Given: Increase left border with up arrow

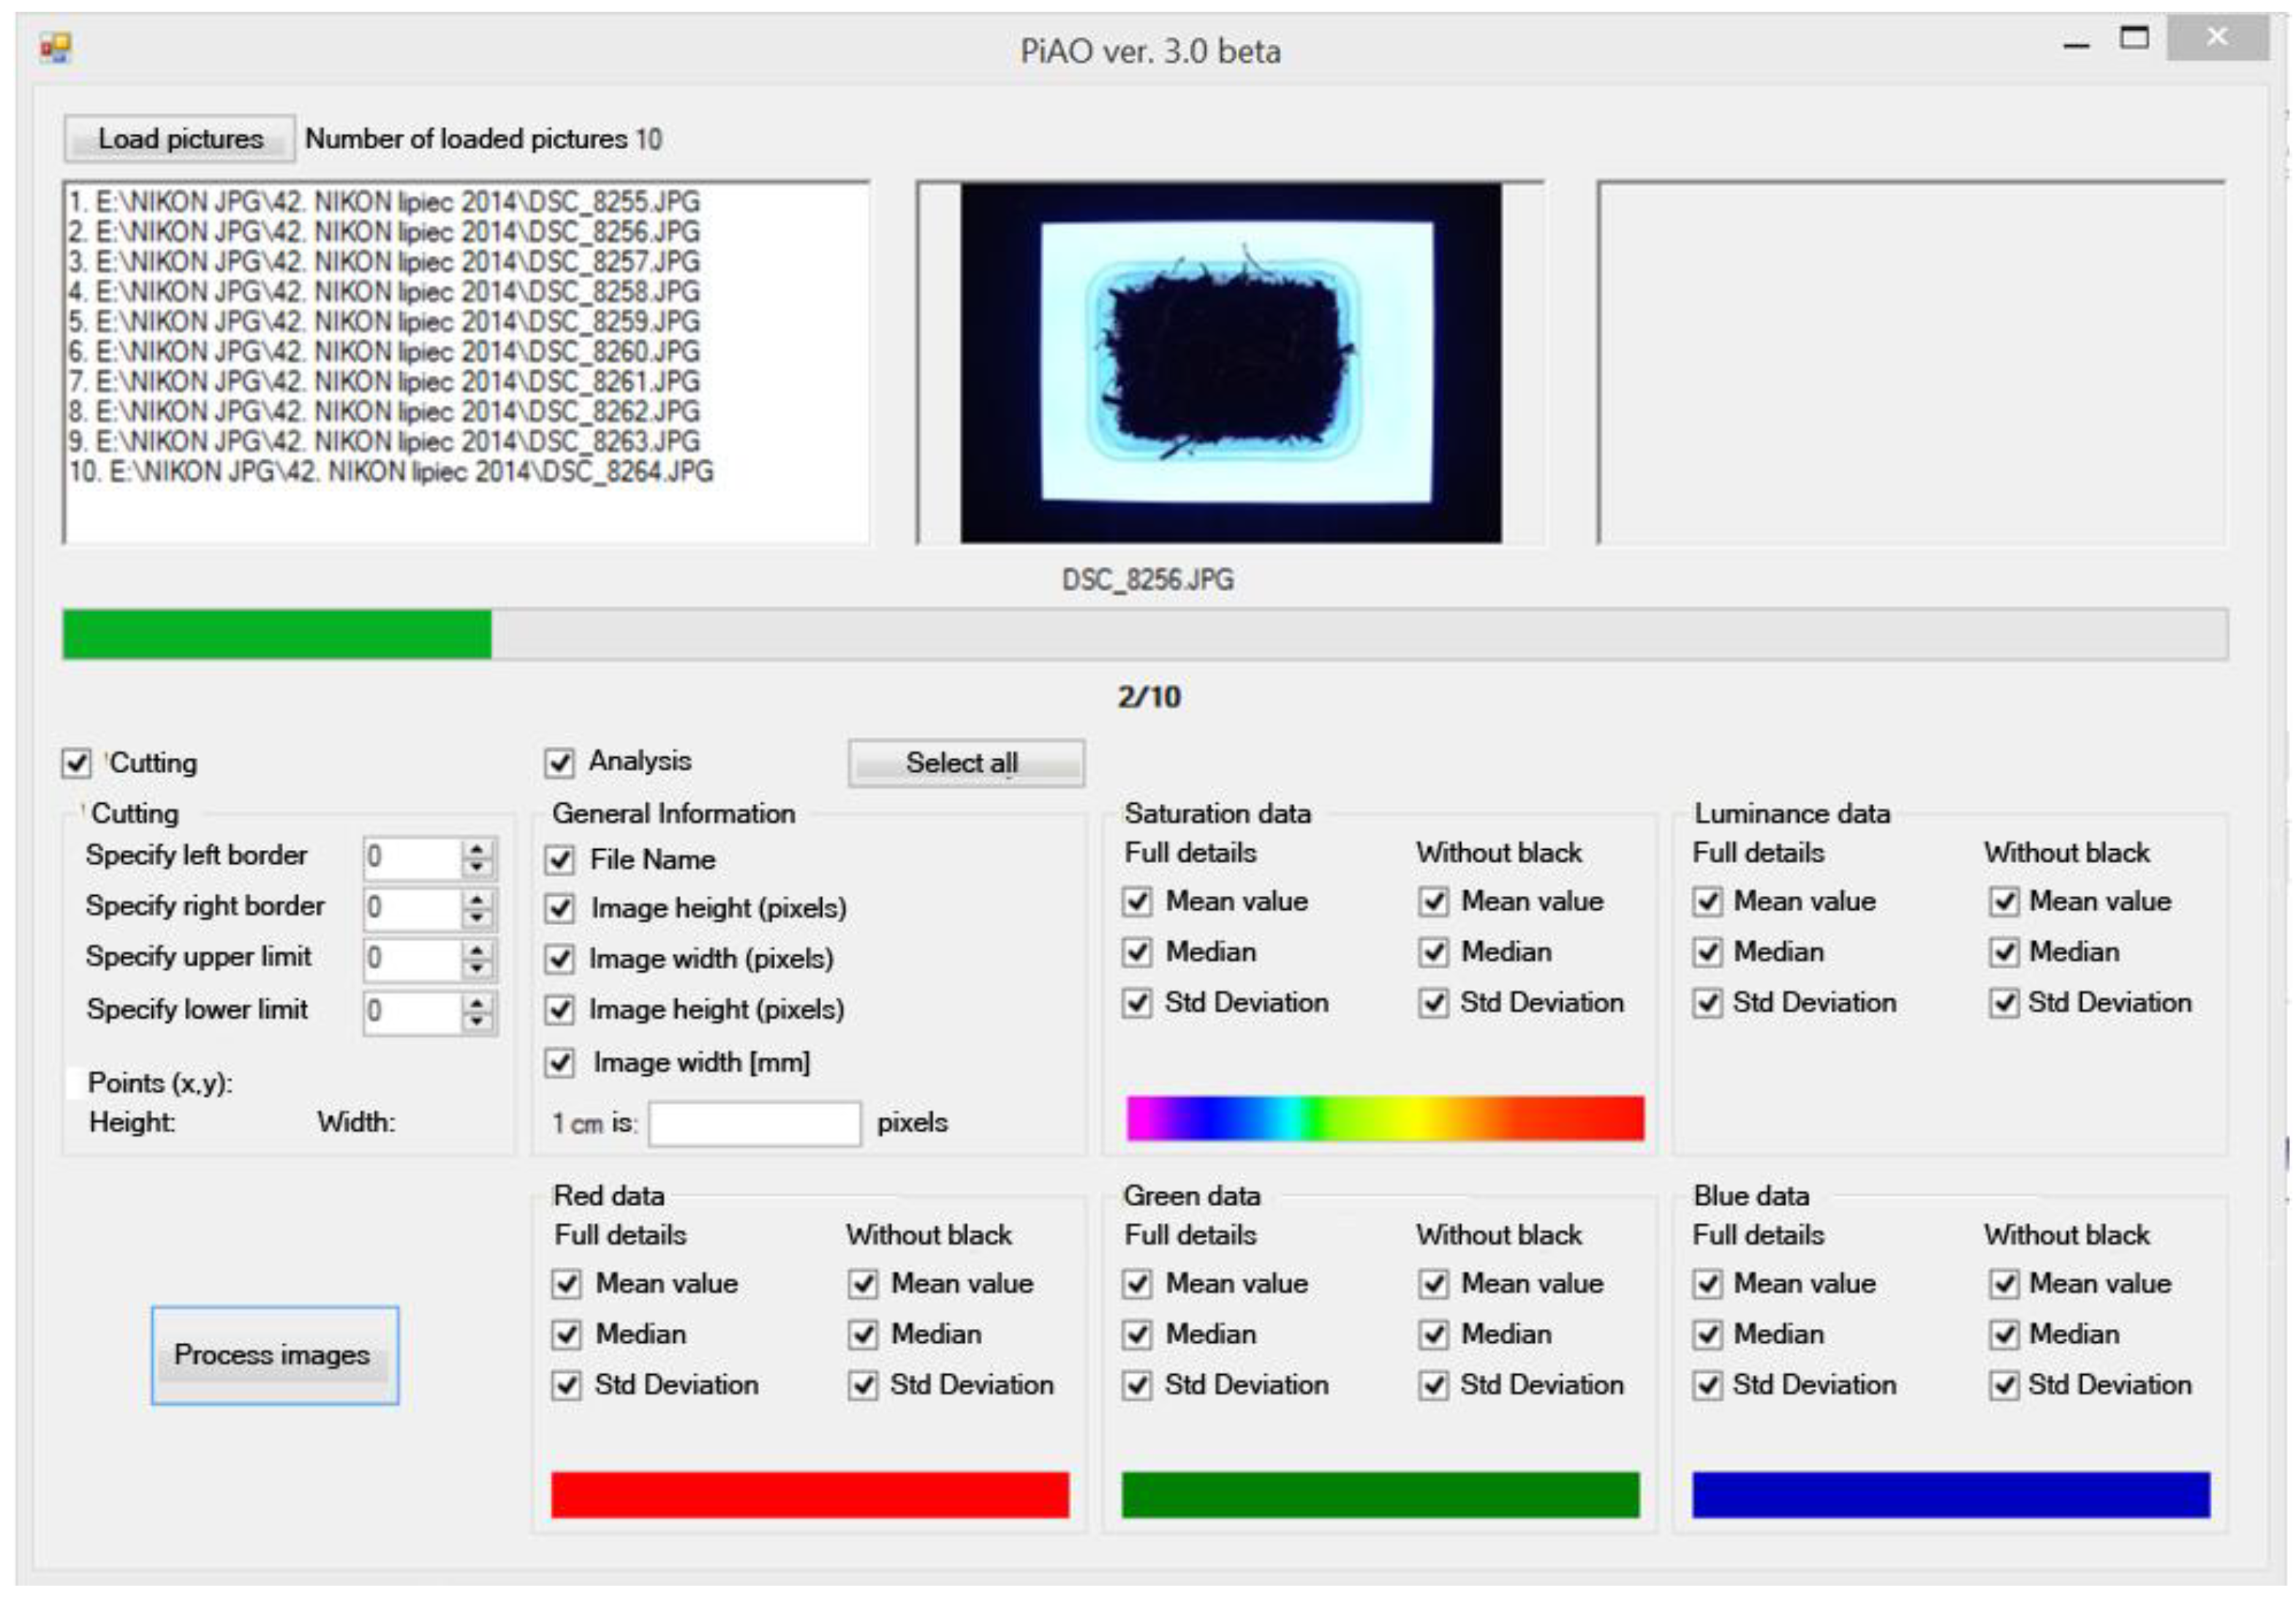Looking at the screenshot, I should 478,849.
